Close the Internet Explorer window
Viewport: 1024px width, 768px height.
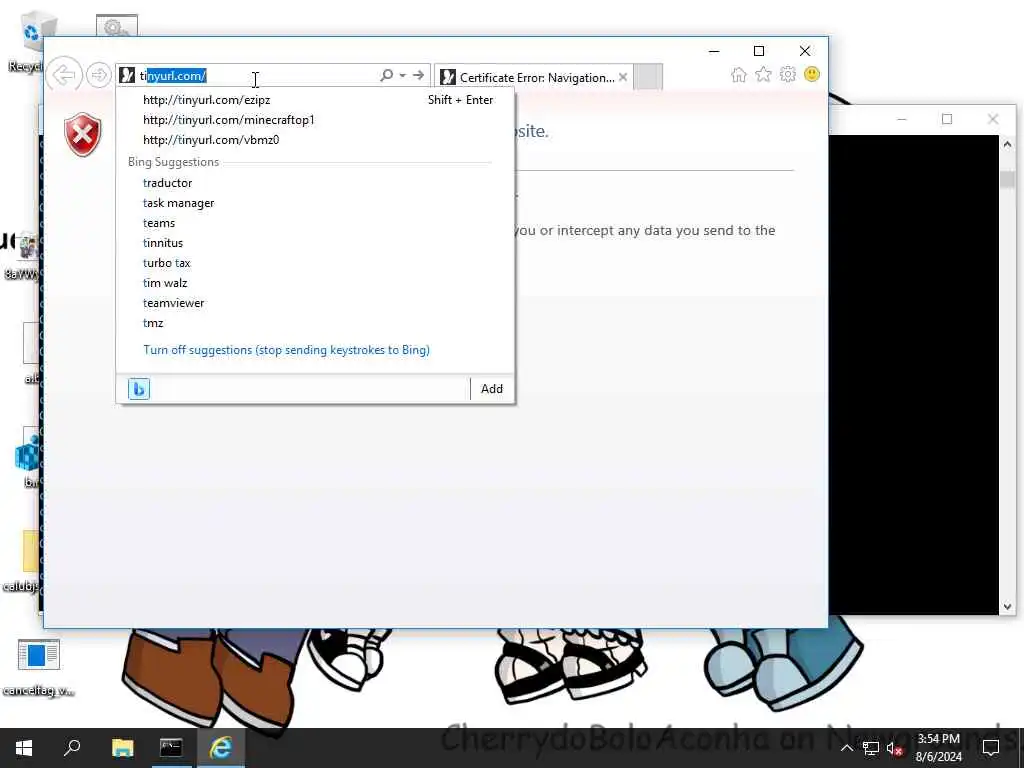[805, 51]
